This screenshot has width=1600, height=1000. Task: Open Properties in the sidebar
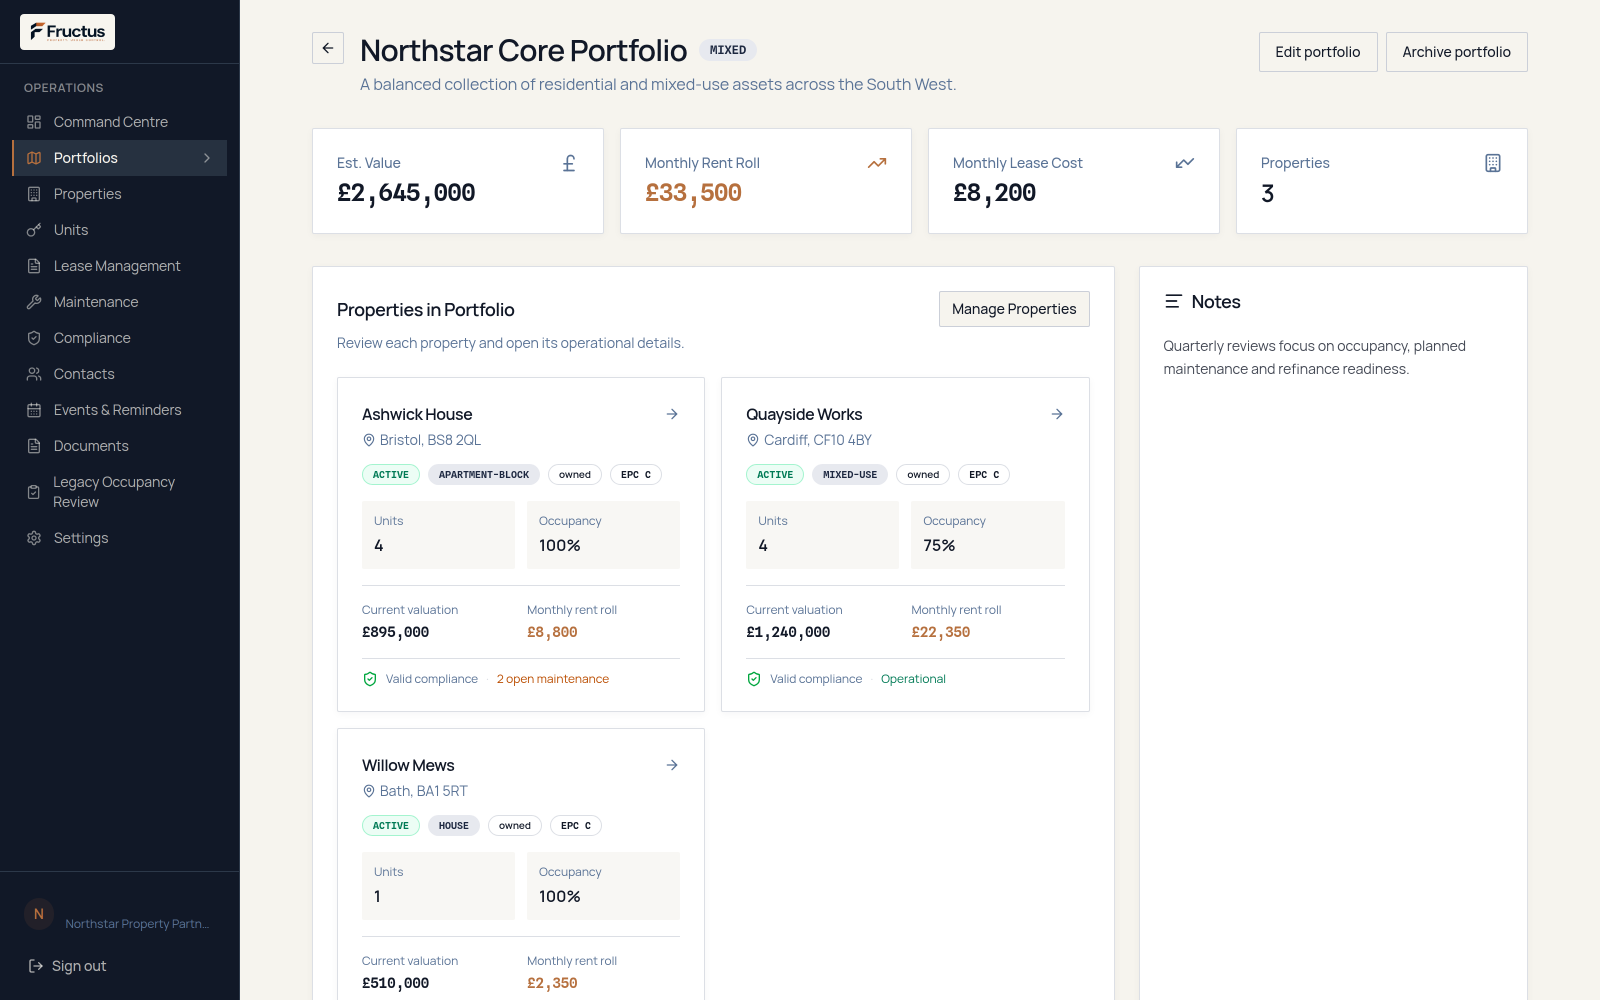tap(120, 194)
